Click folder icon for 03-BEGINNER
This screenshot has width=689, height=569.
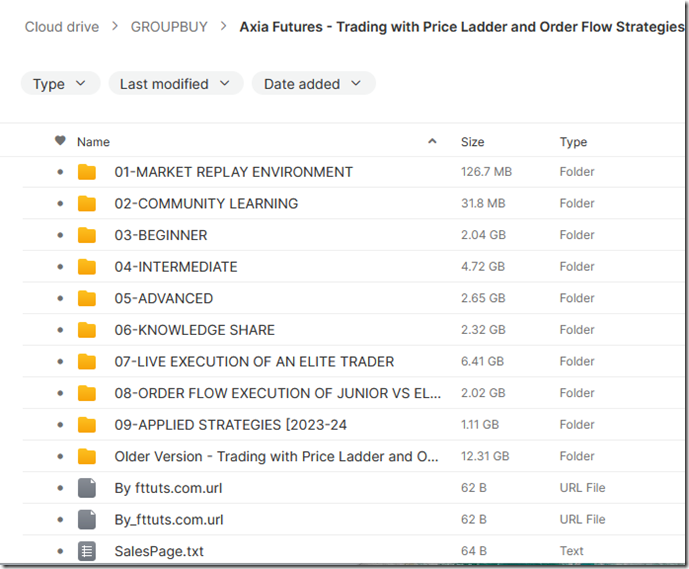click(x=87, y=235)
